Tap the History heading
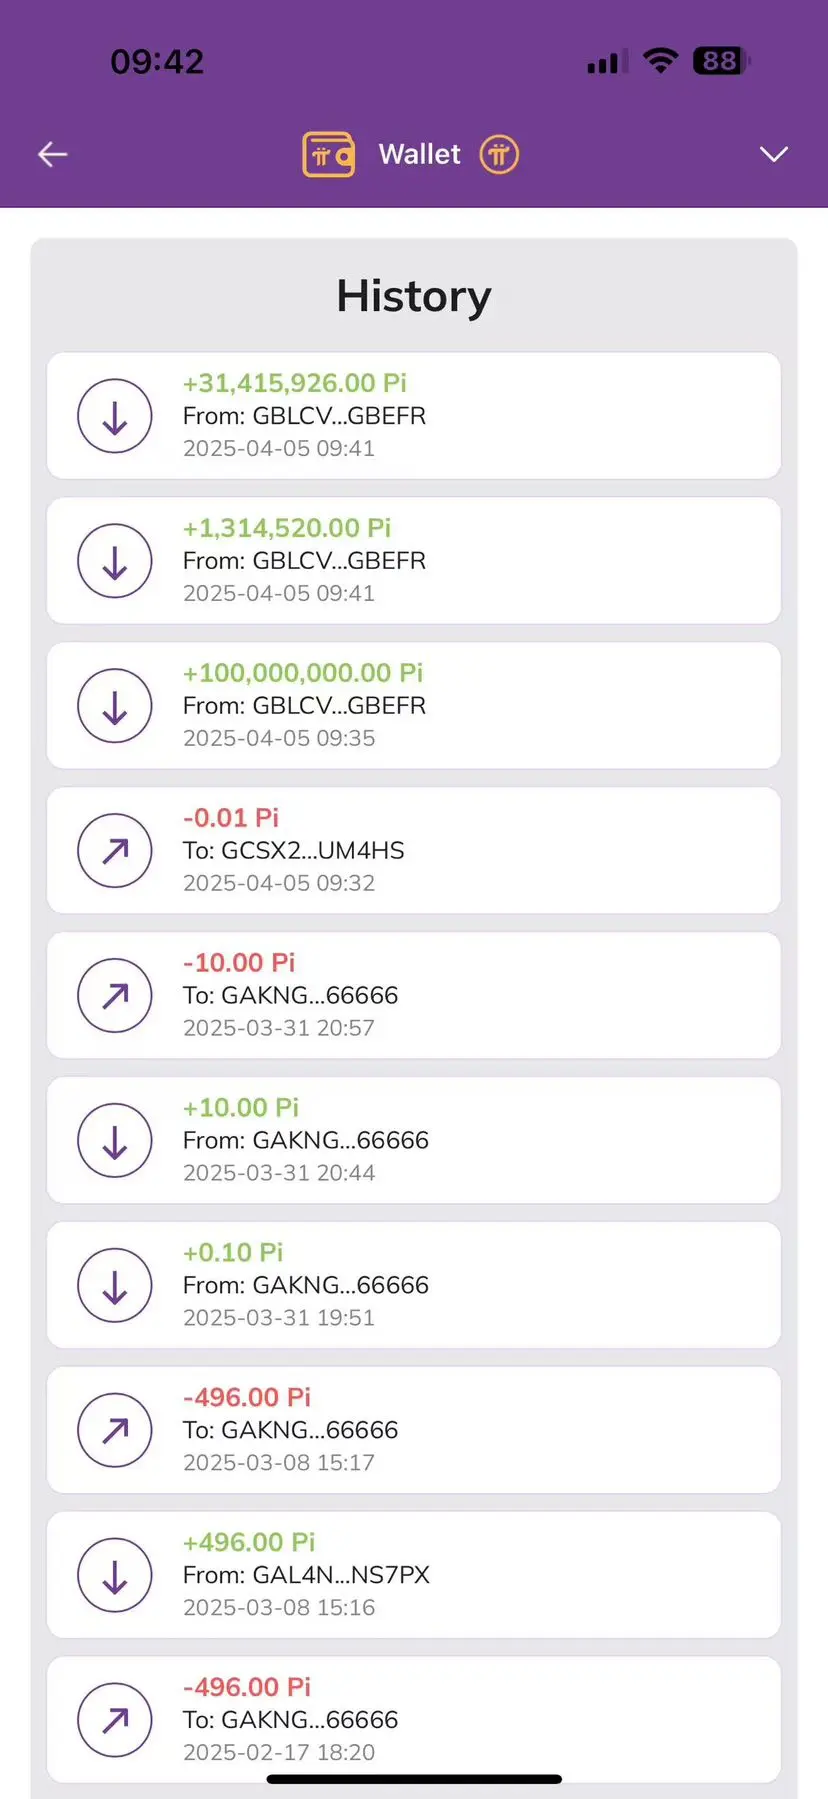This screenshot has width=828, height=1799. point(414,296)
